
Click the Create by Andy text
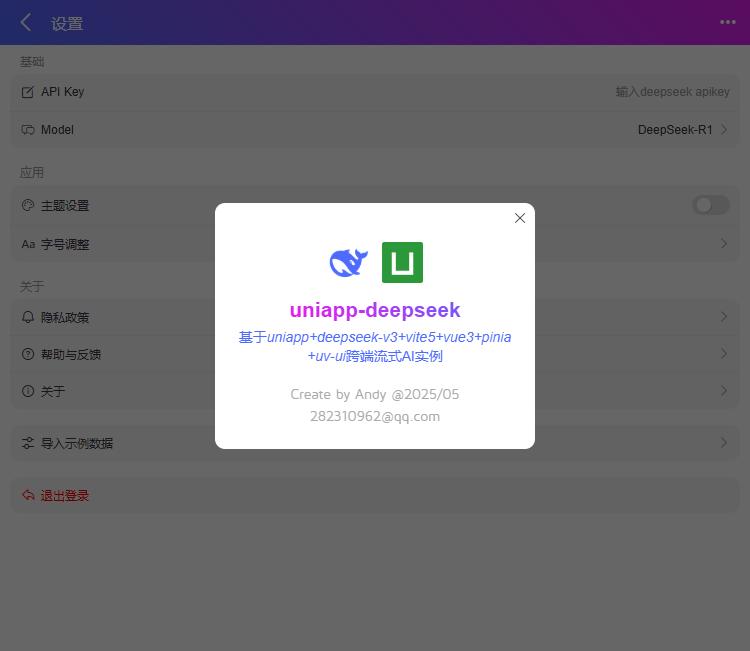[375, 394]
